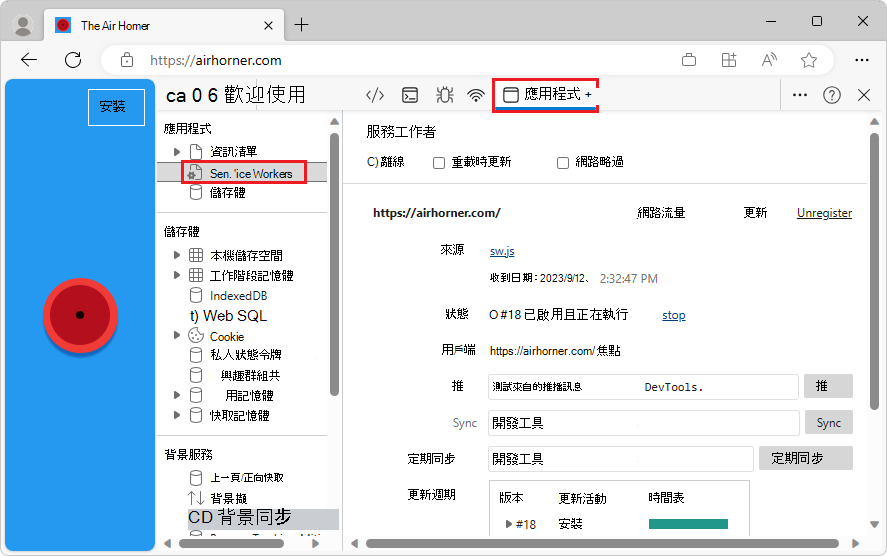Select 背景擷 fetch item

pyautogui.click(x=229, y=498)
